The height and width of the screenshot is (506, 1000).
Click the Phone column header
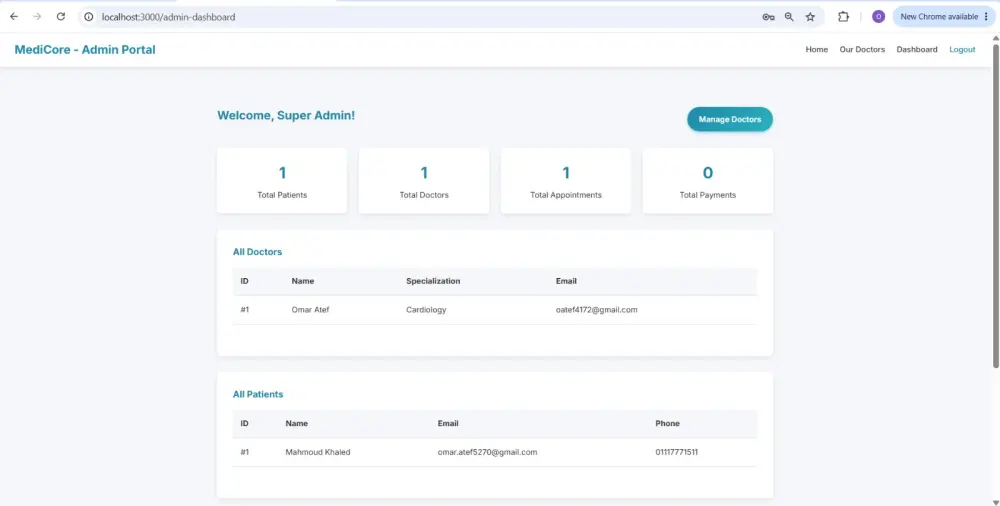[x=667, y=423]
